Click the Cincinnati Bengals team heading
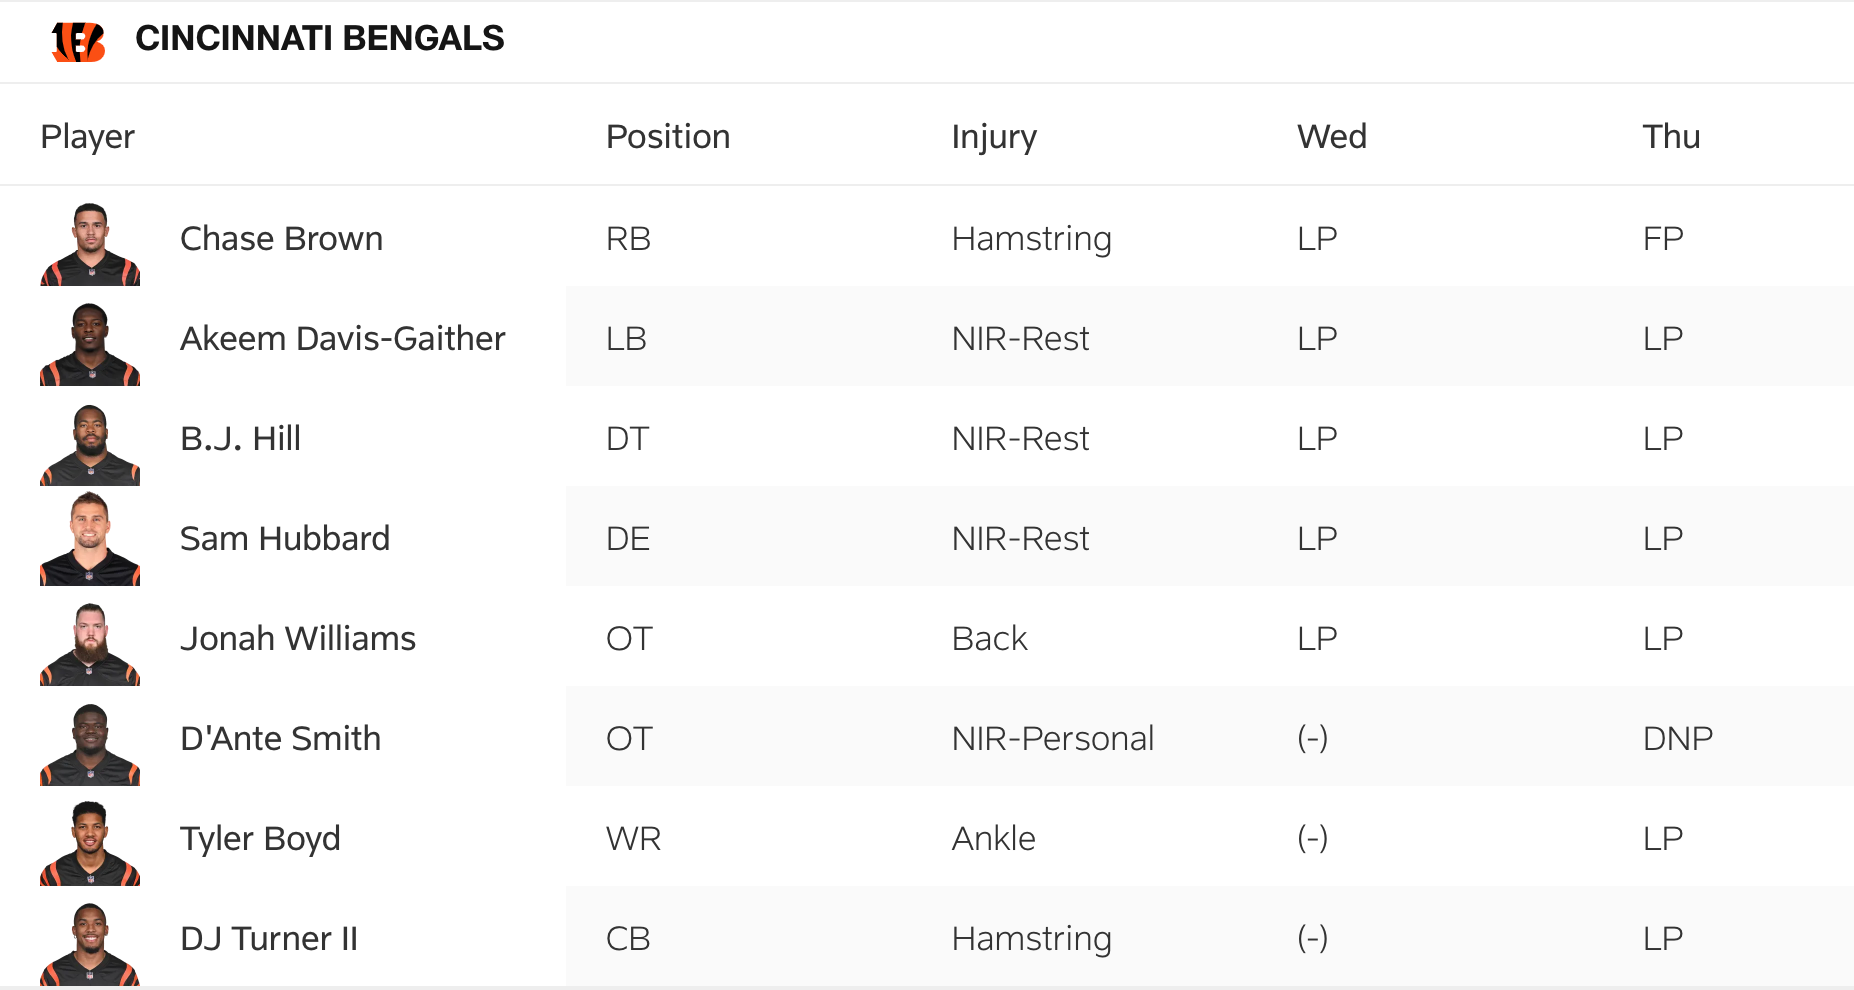 click(319, 39)
